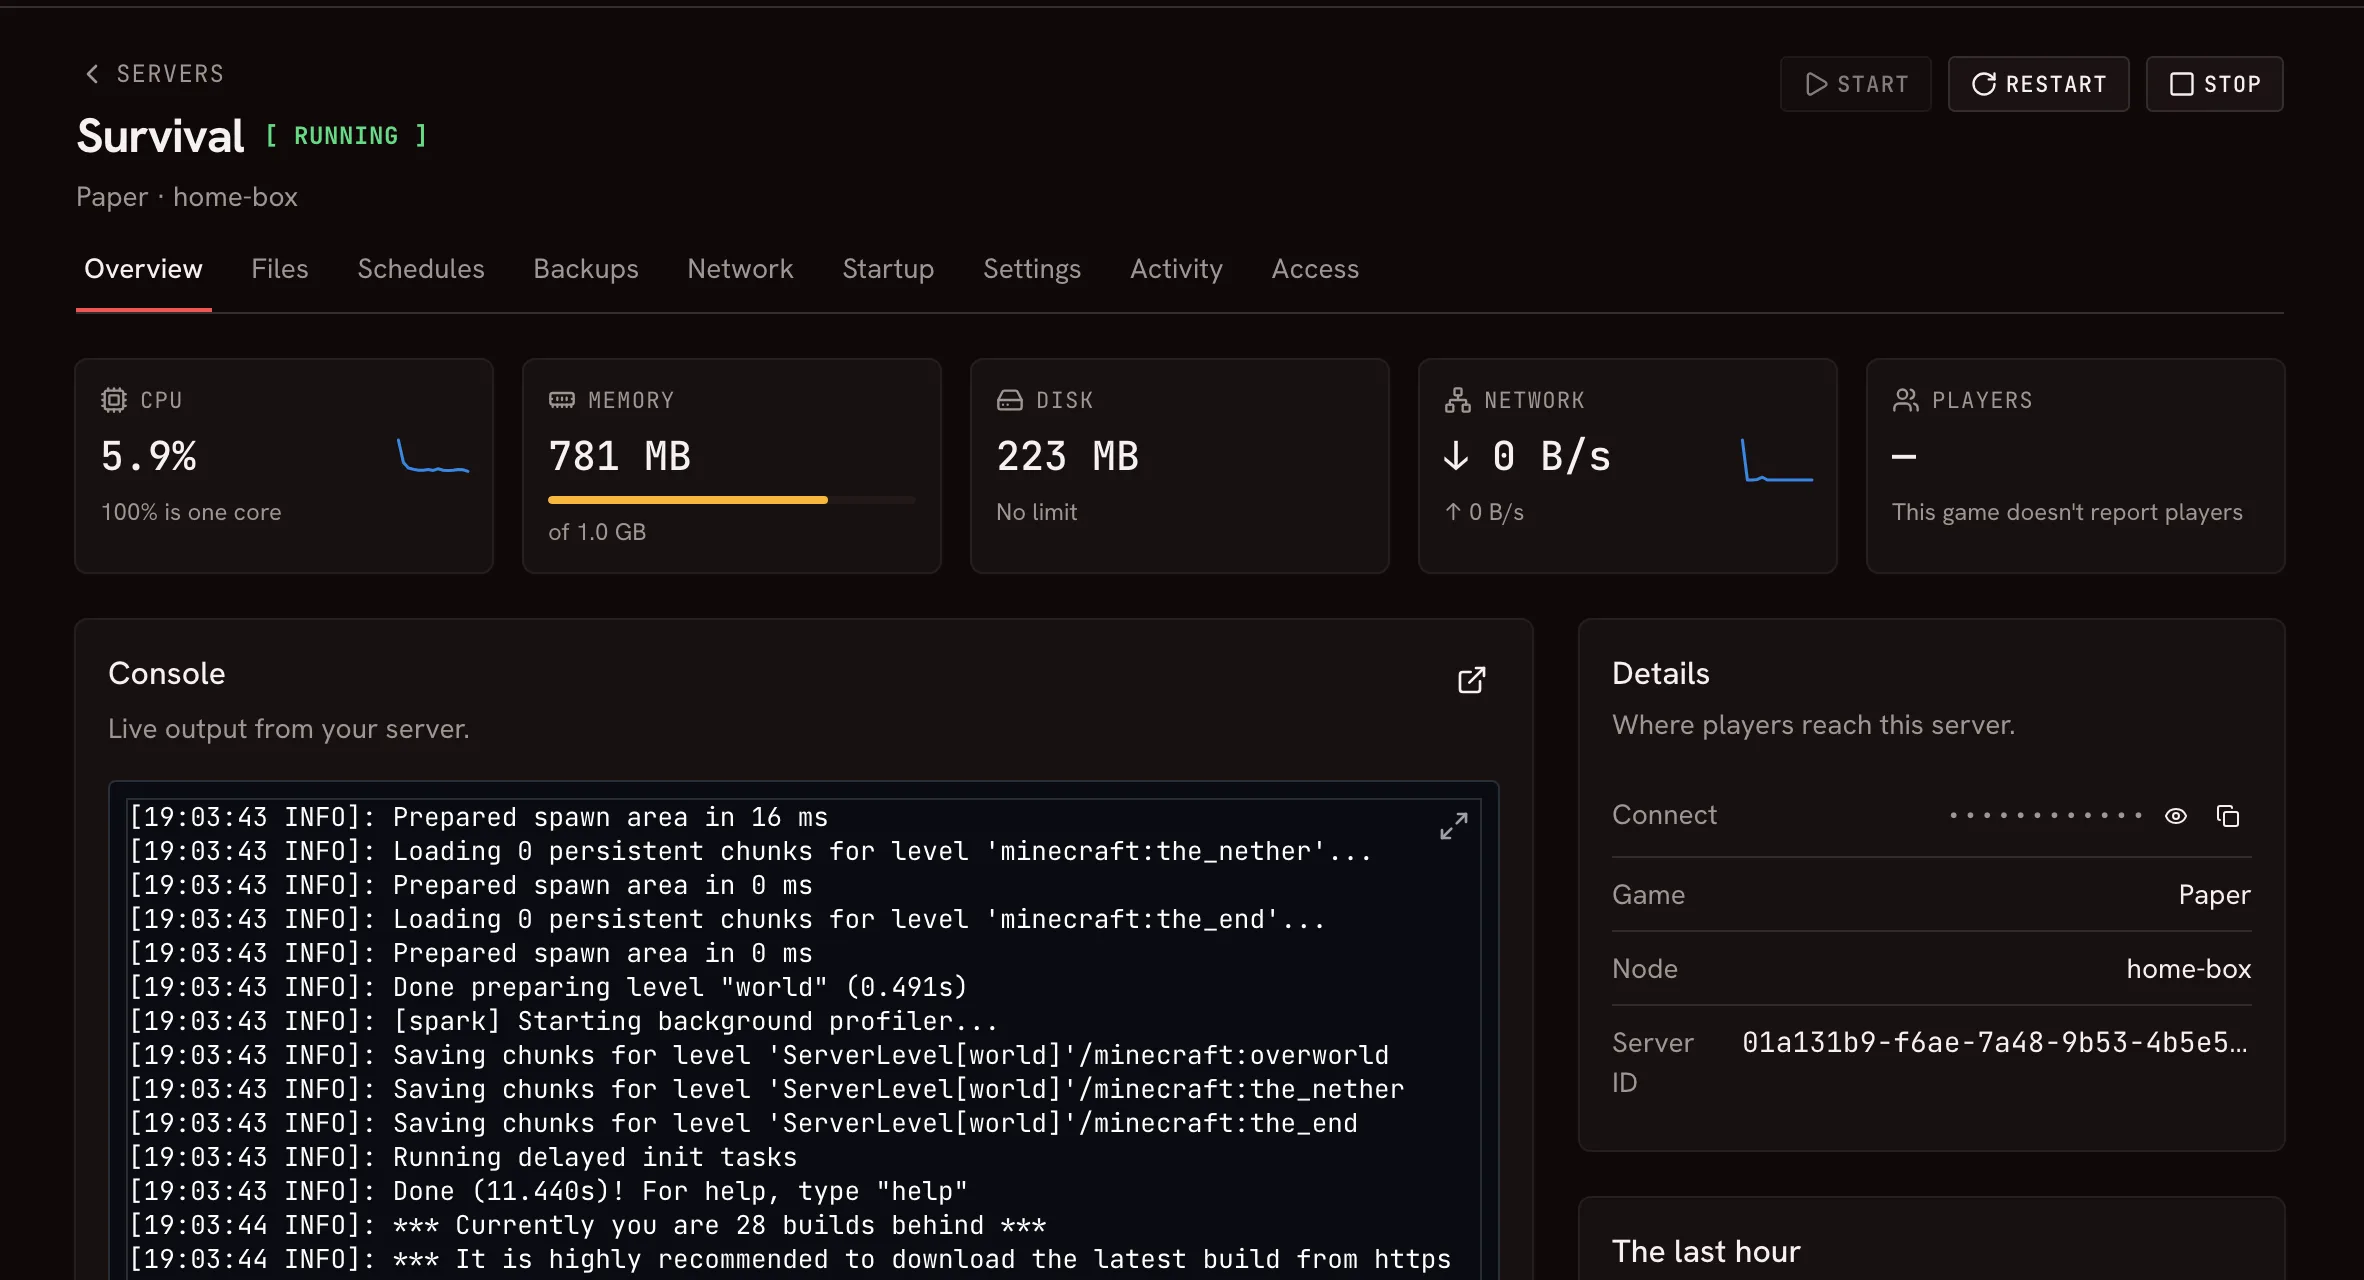Viewport: 2364px width, 1280px height.
Task: Click the home-box Node value
Action: 2188,969
